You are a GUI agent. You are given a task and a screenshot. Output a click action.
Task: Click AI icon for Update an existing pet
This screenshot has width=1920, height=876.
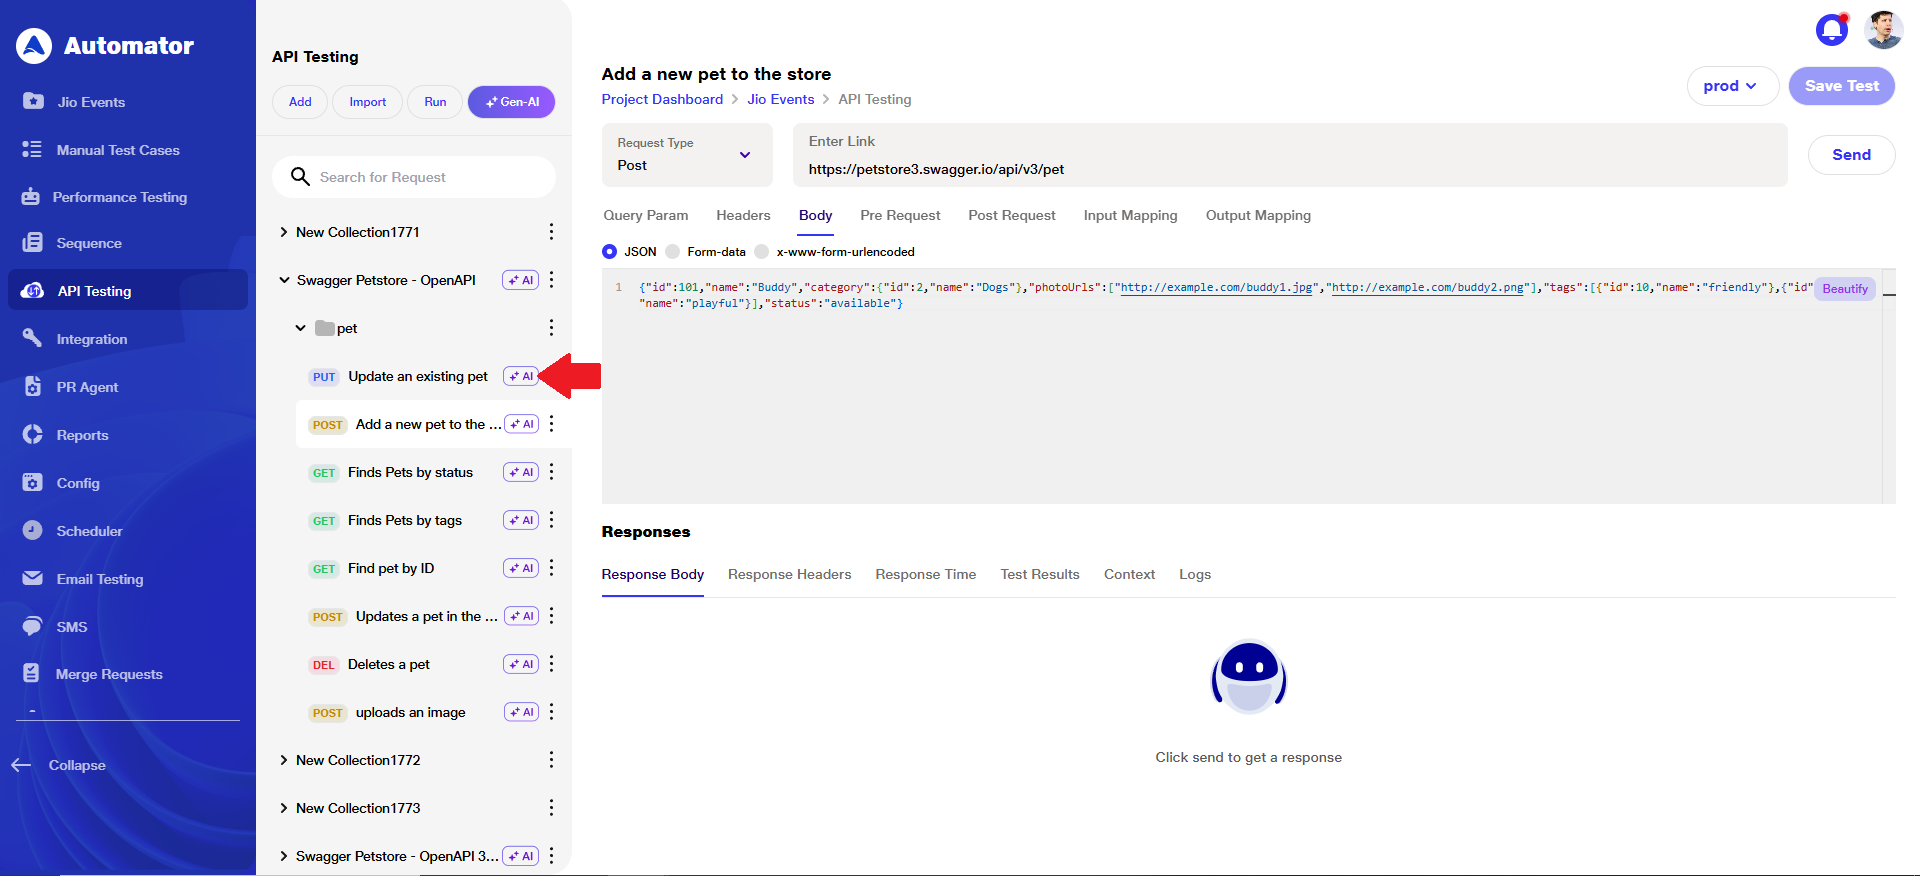[x=520, y=377]
